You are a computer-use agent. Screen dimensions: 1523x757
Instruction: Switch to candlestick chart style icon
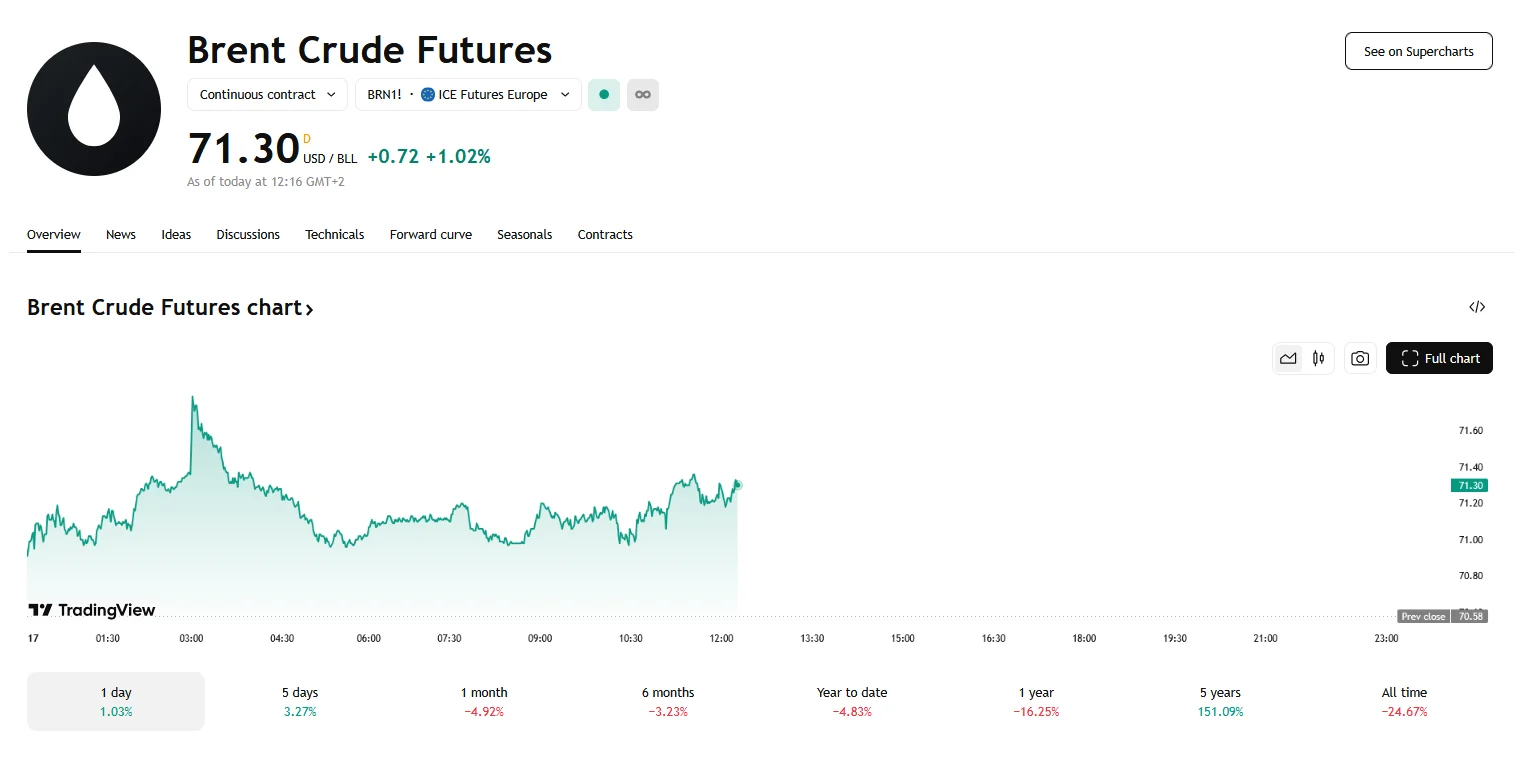coord(1319,358)
